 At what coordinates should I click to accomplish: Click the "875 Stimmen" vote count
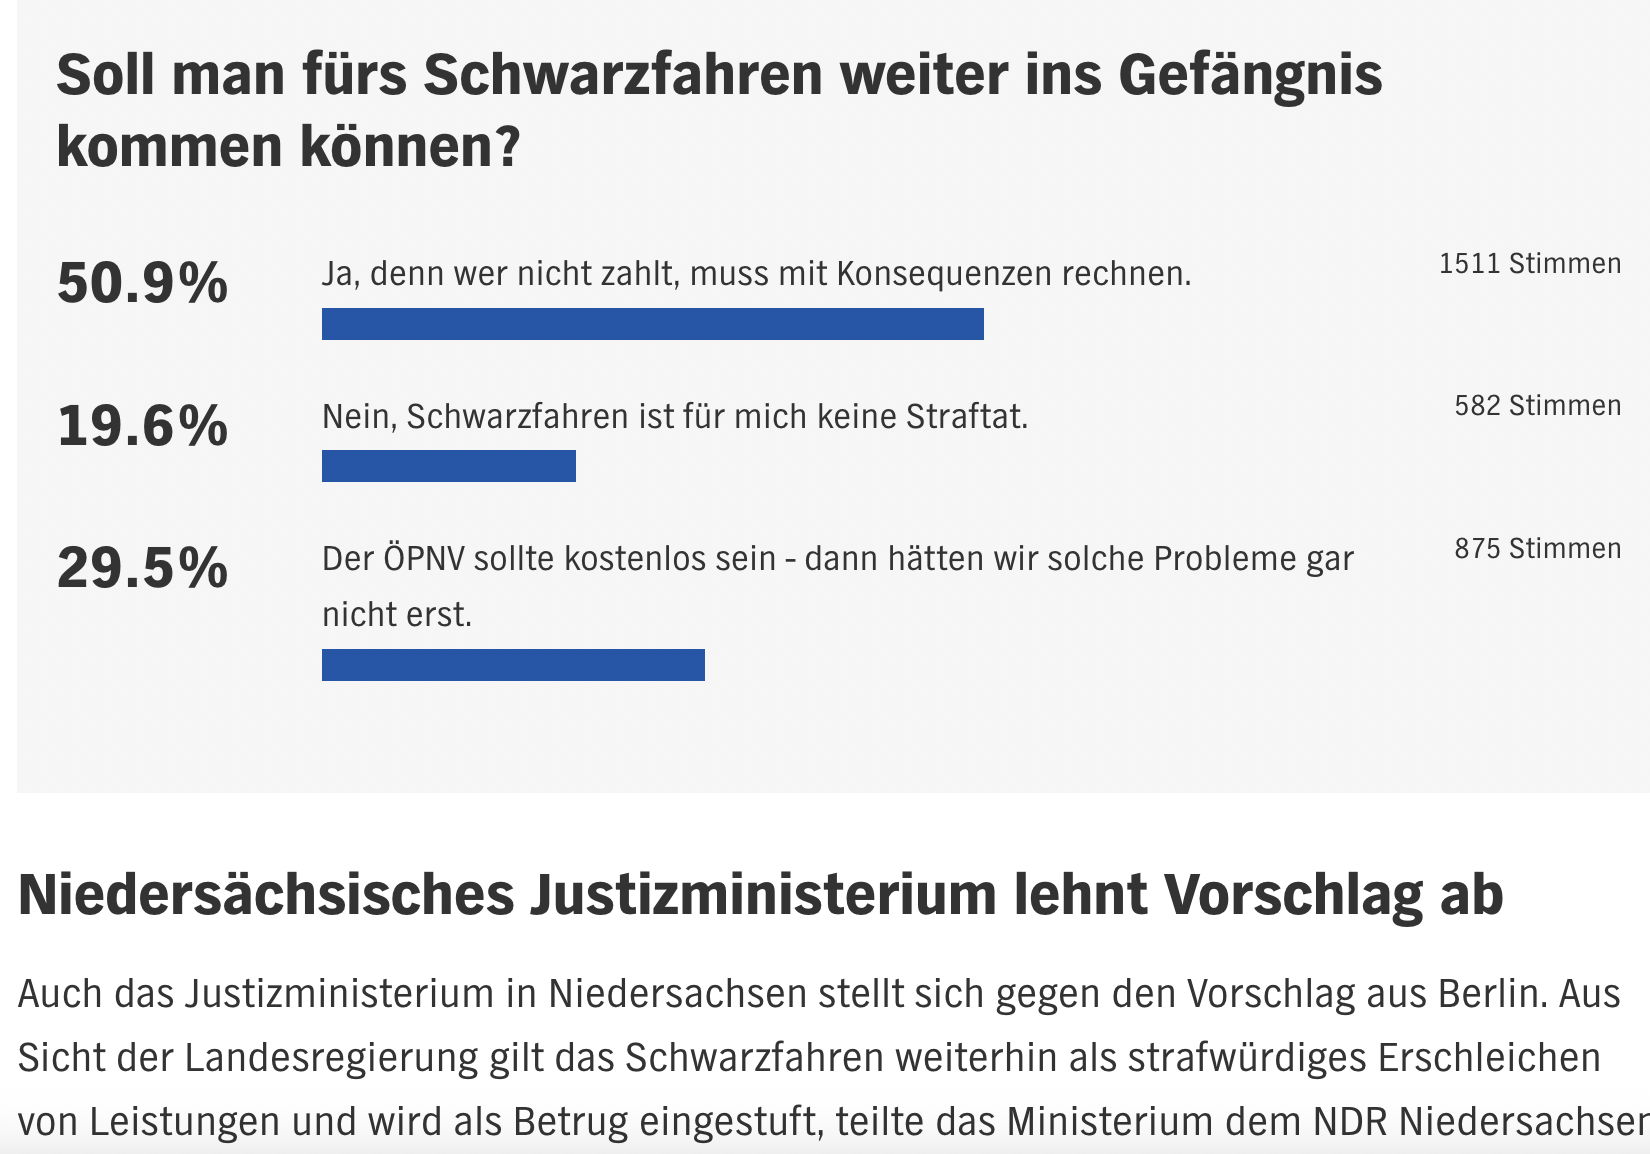click(1537, 549)
